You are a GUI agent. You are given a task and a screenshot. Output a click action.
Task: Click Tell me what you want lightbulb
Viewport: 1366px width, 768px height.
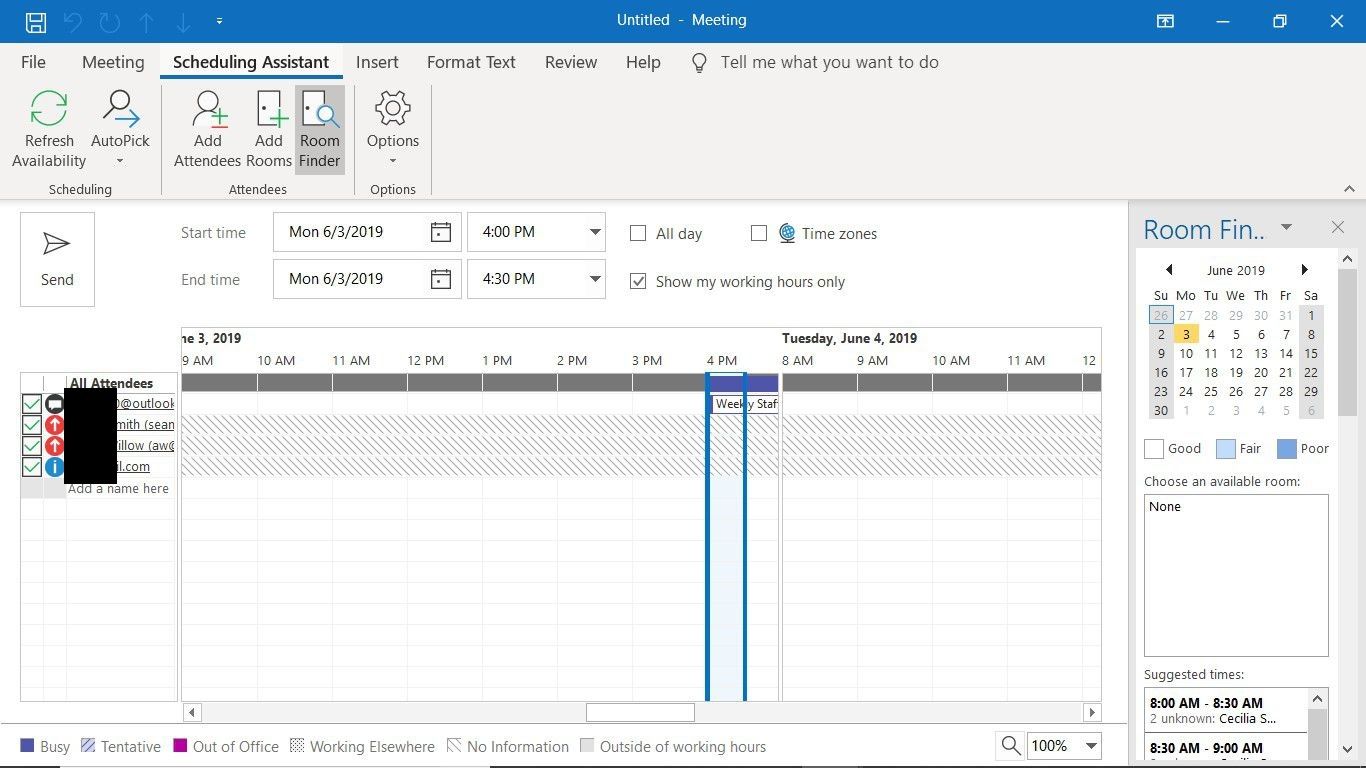pyautogui.click(x=700, y=63)
